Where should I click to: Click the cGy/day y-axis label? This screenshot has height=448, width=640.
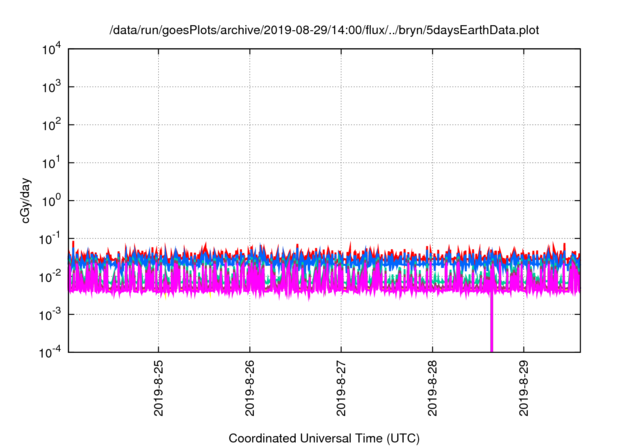(x=33, y=201)
